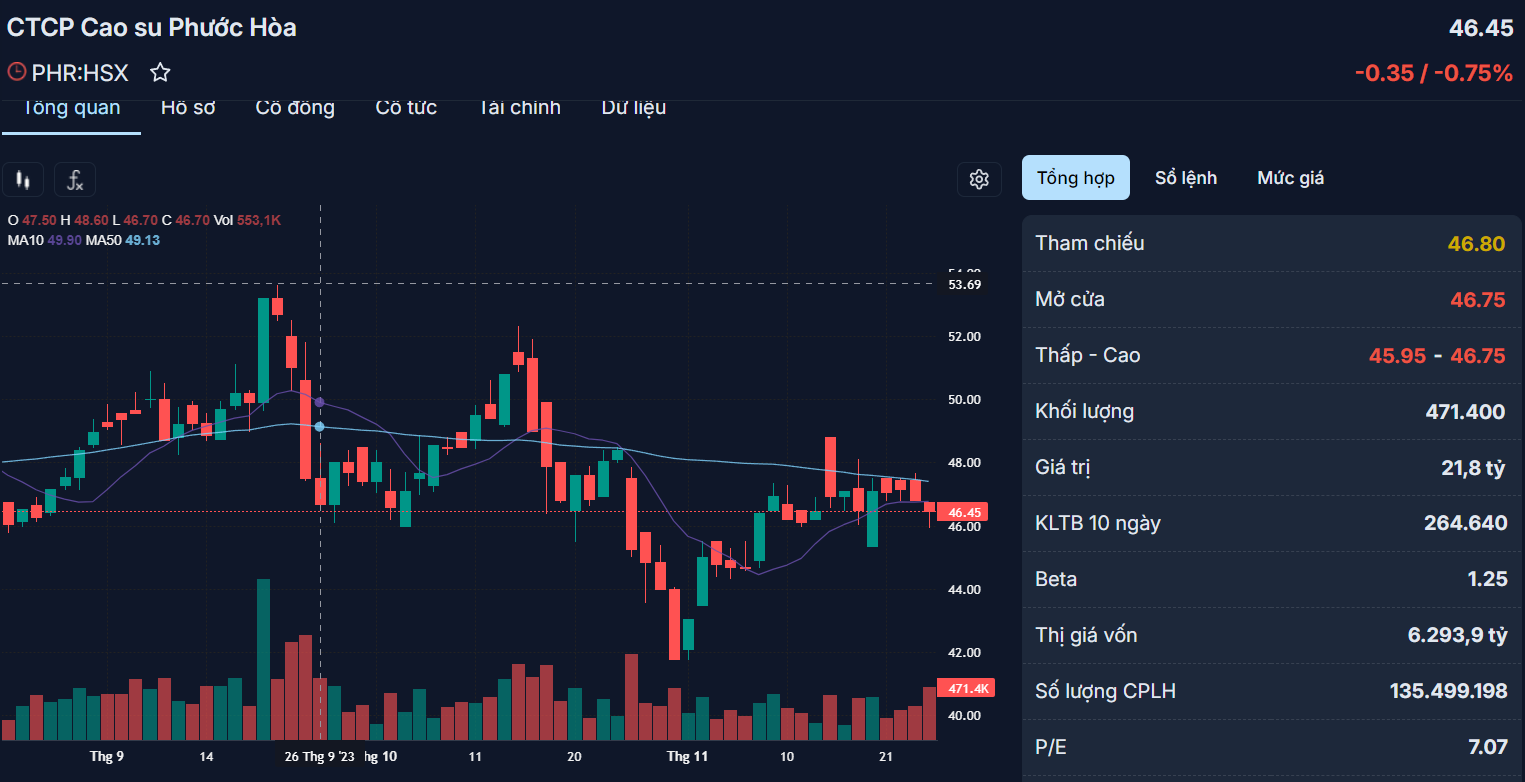
Task: Click the purple MA10 crosshair dot on chart
Action: pos(319,402)
